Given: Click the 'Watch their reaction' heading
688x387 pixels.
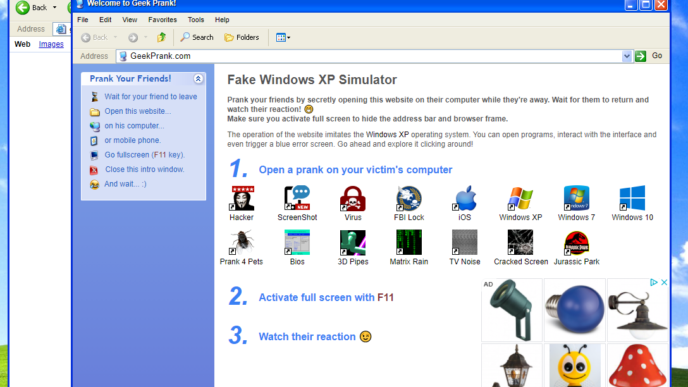Looking at the screenshot, I should [x=307, y=337].
